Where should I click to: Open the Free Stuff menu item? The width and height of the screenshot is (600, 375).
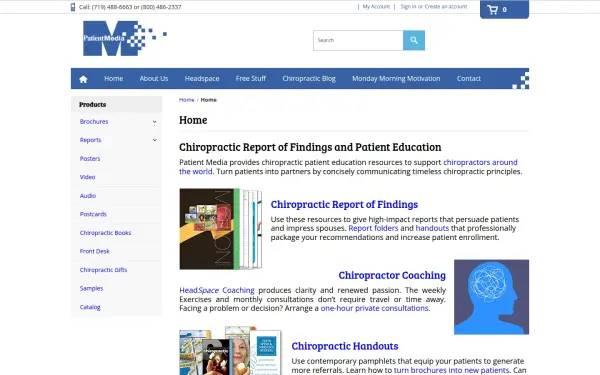(x=251, y=78)
